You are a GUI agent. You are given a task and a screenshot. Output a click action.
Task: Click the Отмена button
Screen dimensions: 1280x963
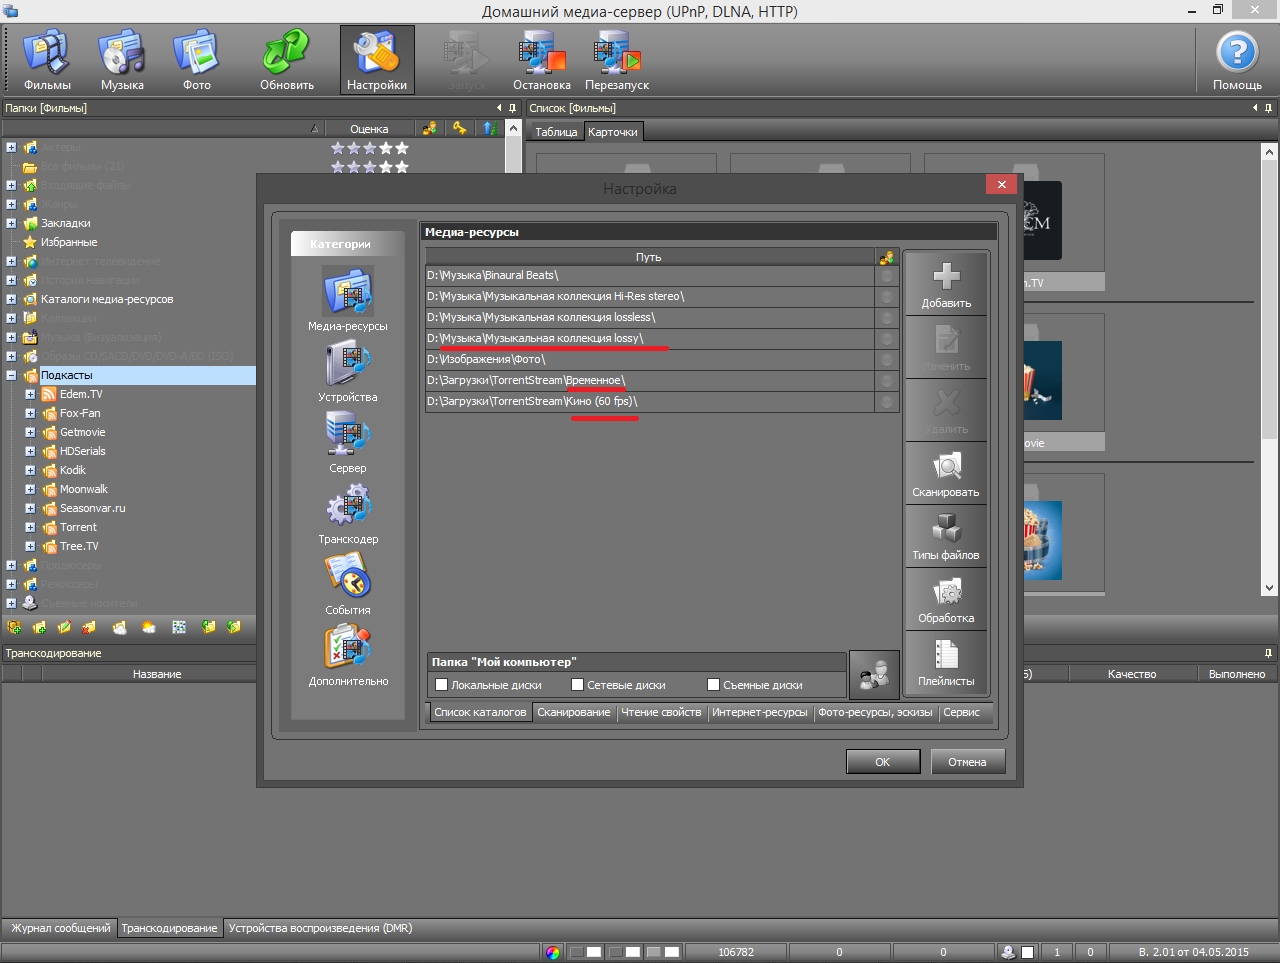pos(967,762)
